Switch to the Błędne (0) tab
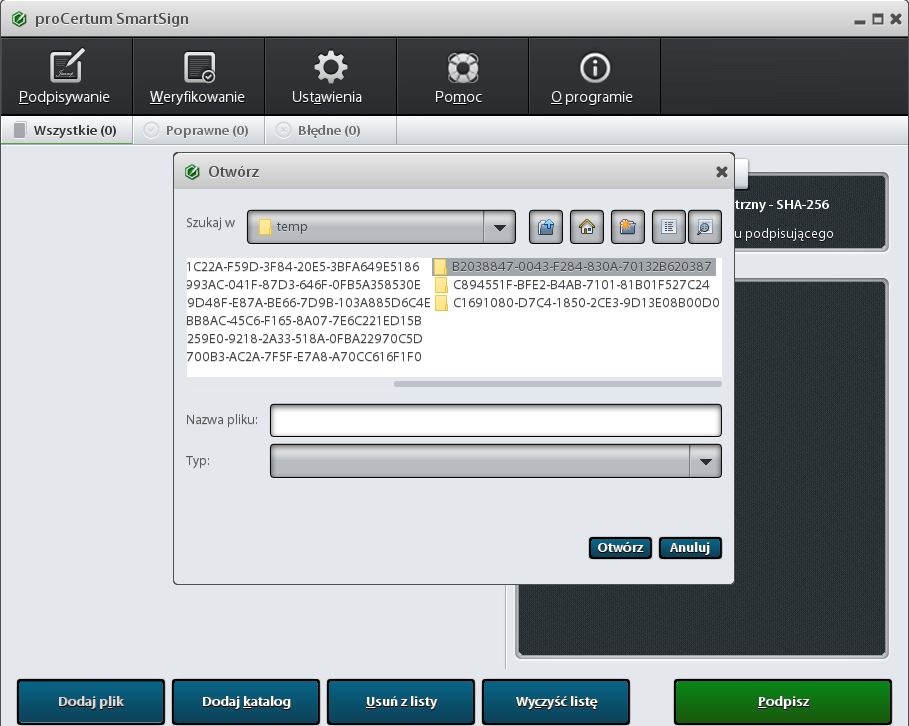The width and height of the screenshot is (909, 726). [x=330, y=130]
